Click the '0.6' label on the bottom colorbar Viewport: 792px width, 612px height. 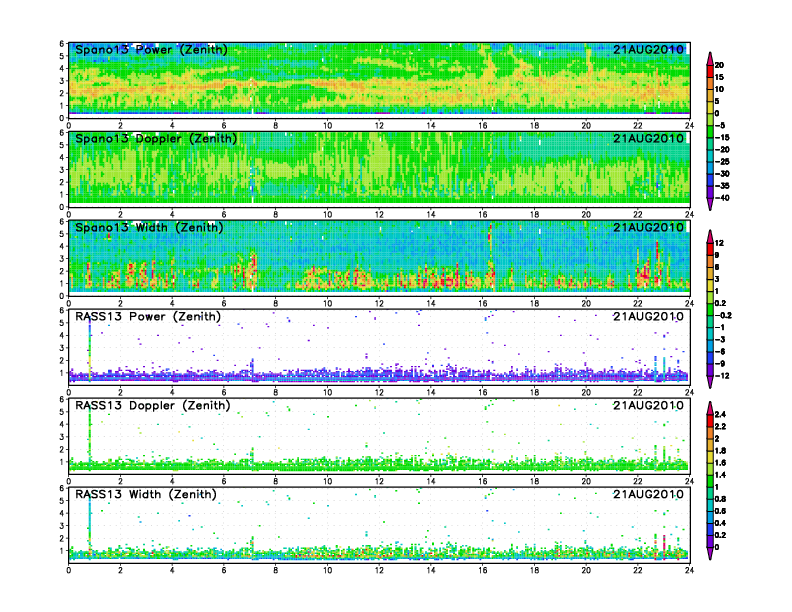[x=720, y=511]
